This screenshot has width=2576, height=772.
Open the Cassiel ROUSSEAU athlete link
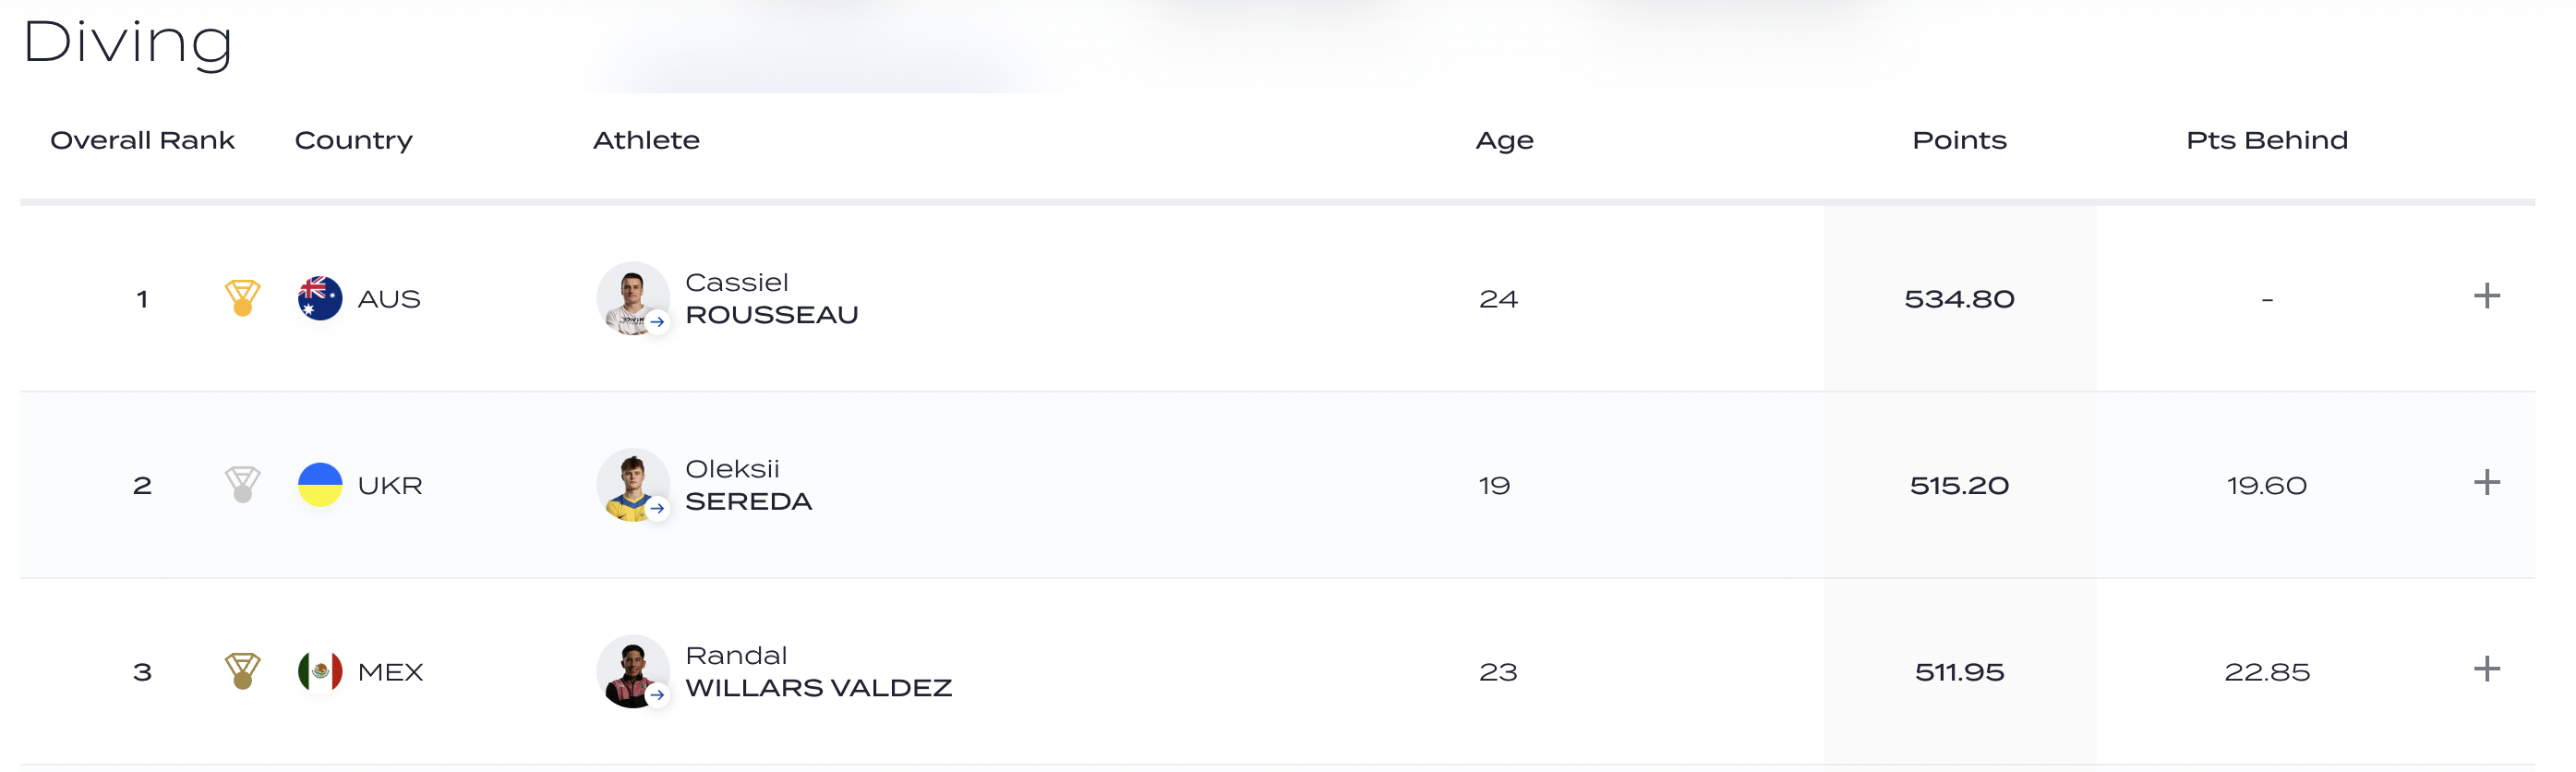pyautogui.click(x=771, y=299)
